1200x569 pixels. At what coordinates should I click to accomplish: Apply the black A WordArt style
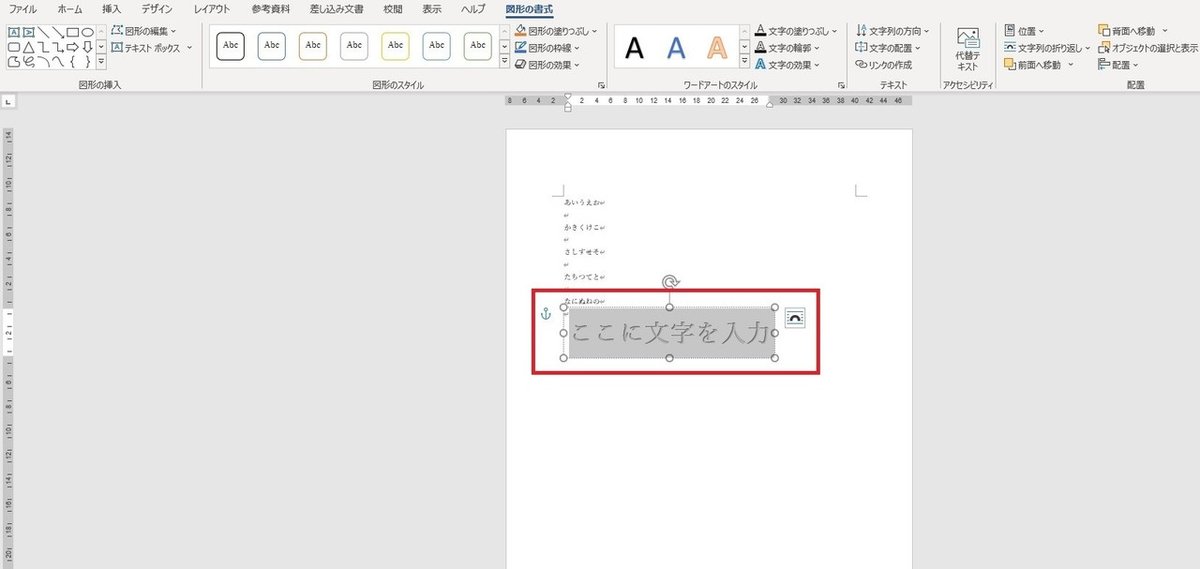pos(635,48)
